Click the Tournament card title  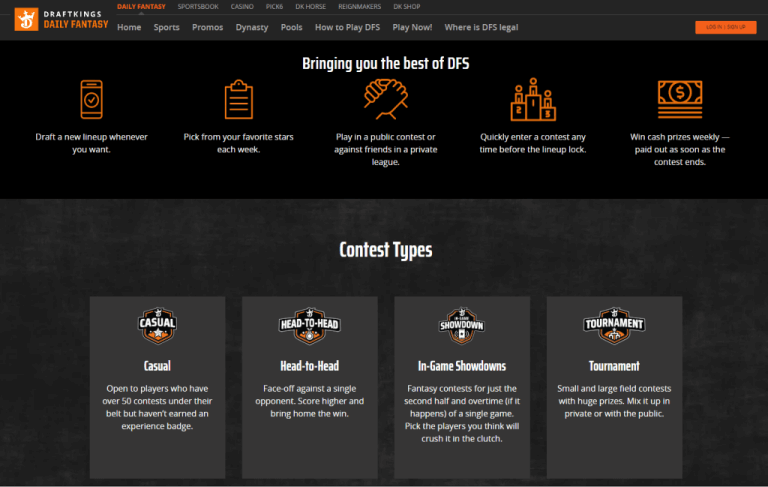tap(614, 366)
